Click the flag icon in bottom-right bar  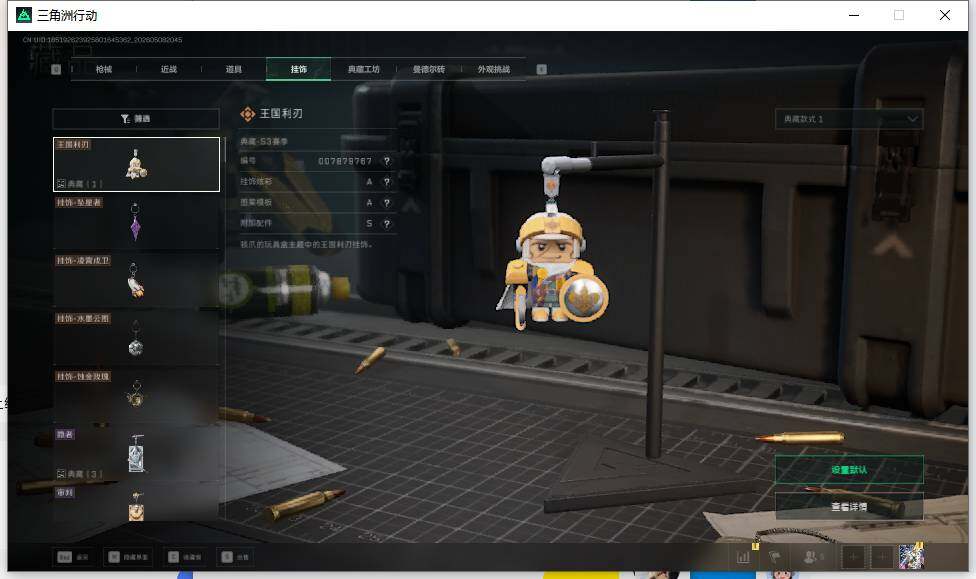click(775, 557)
